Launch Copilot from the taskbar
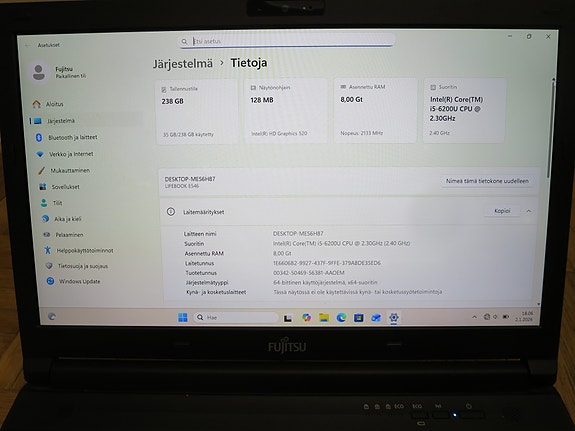 point(306,318)
